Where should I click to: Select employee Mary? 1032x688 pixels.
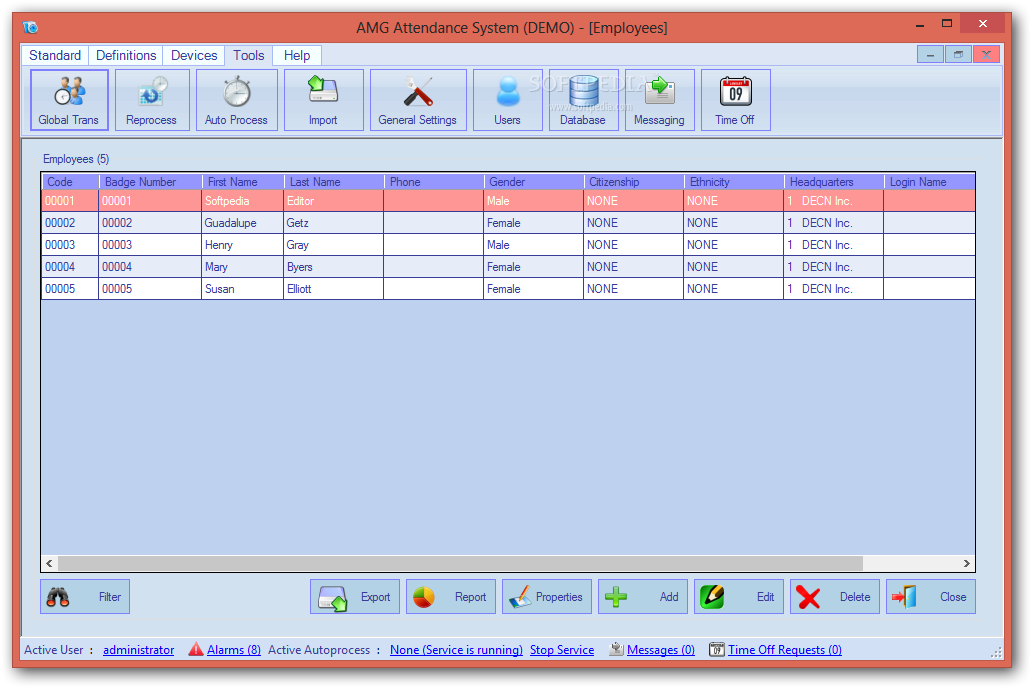tap(508, 267)
